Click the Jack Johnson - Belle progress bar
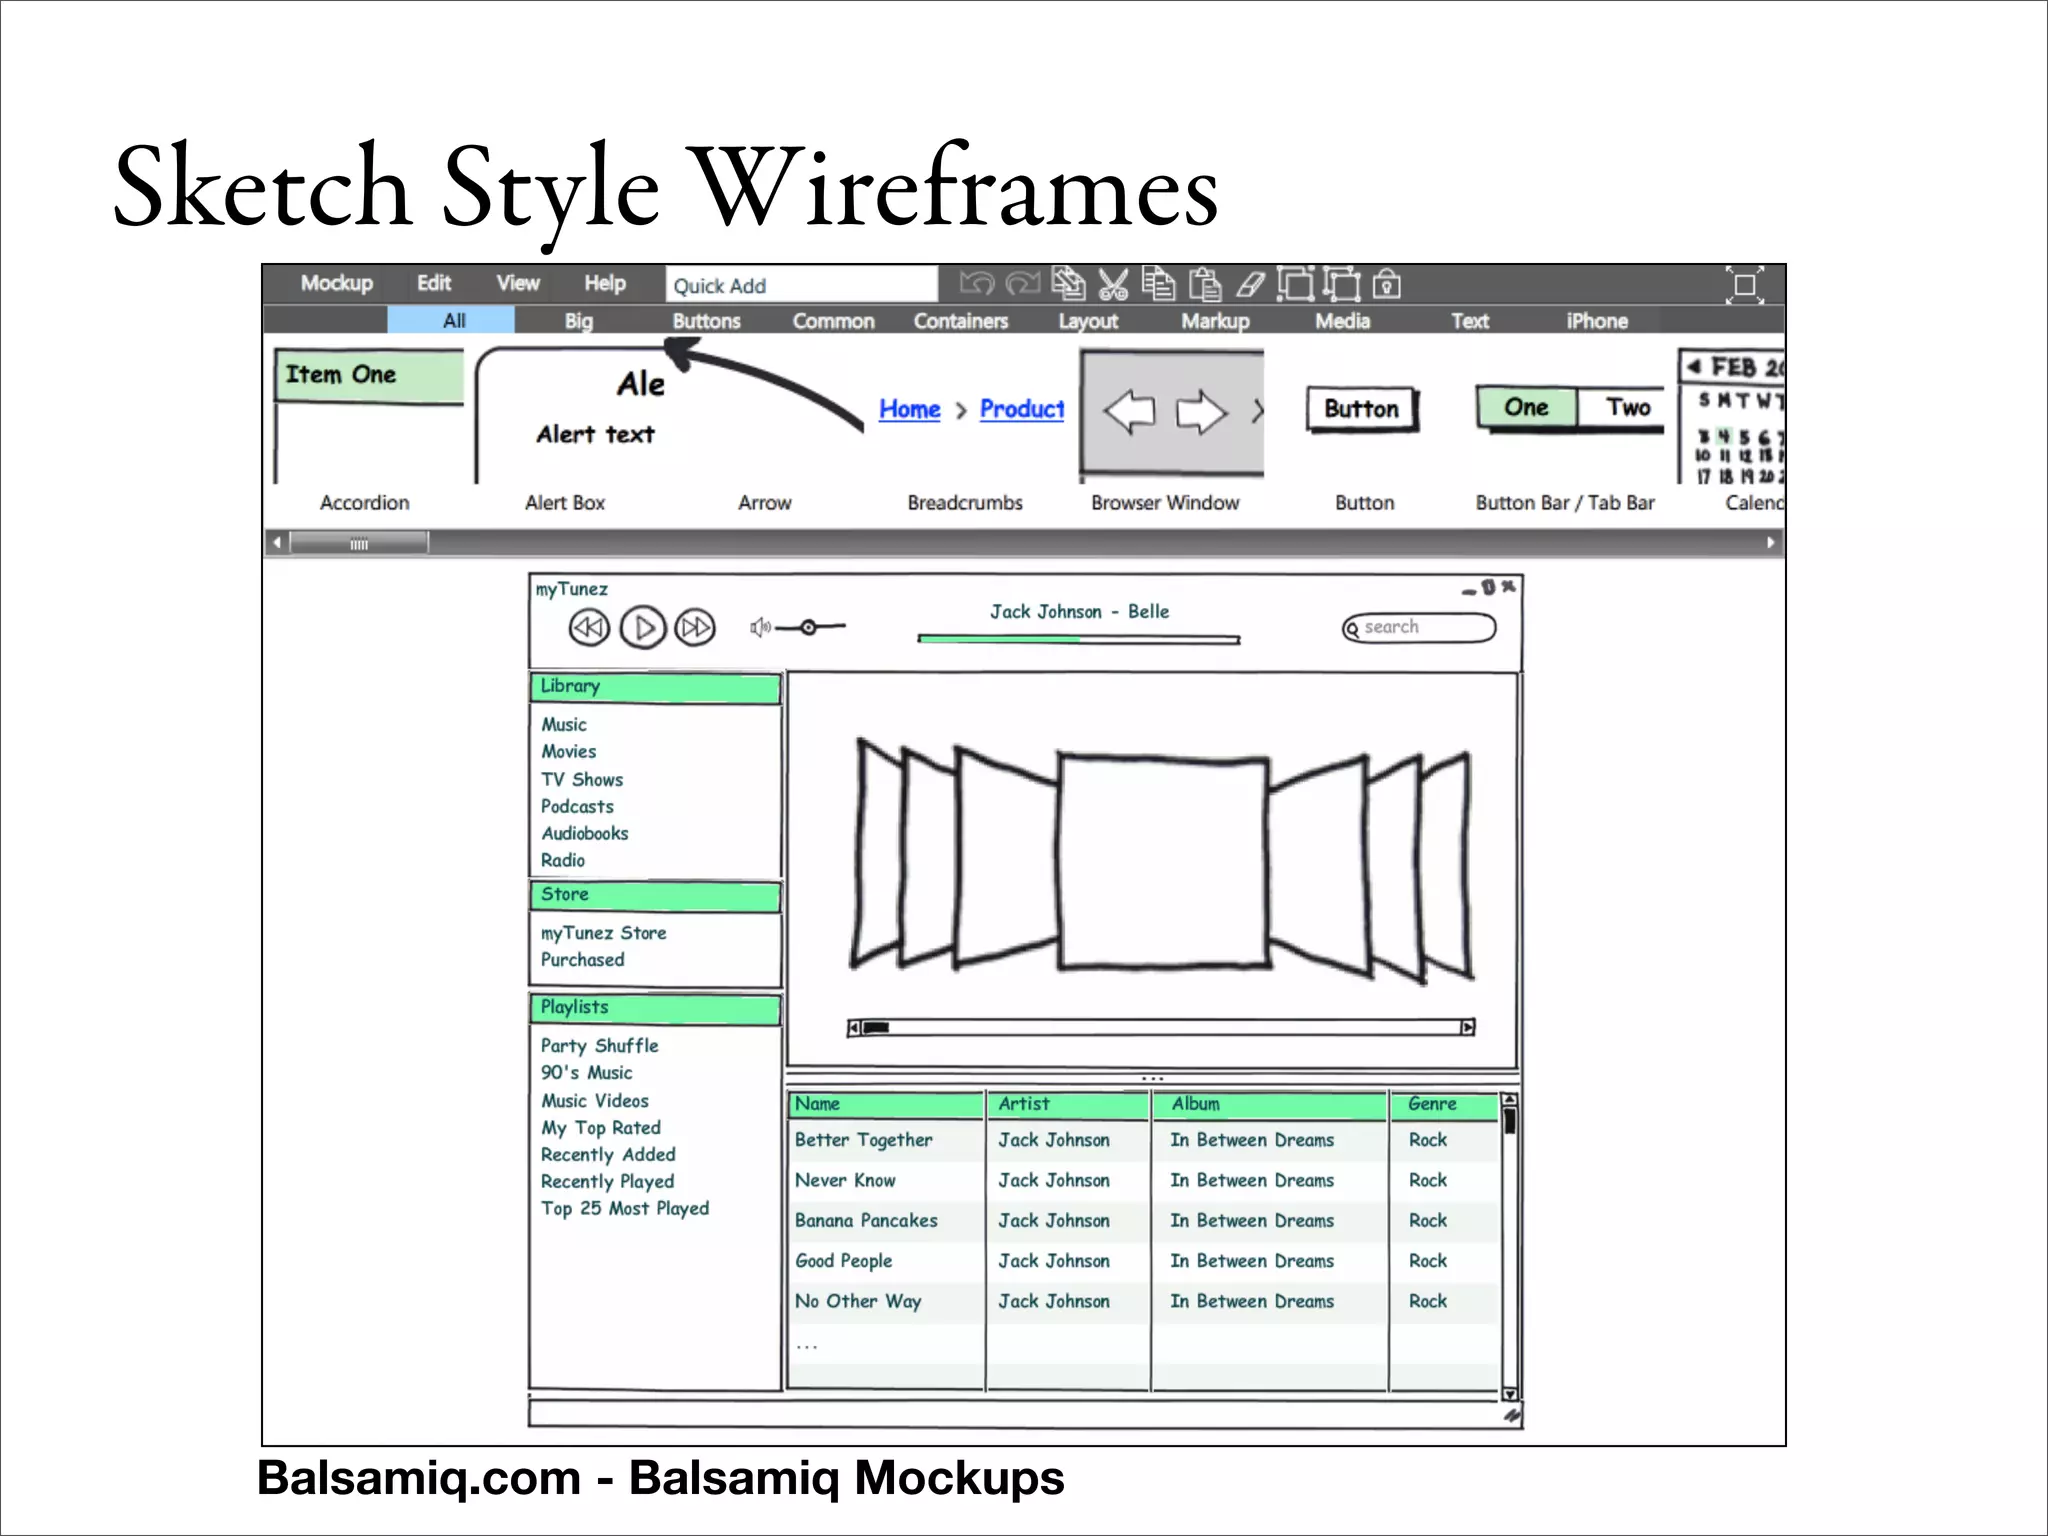Screen dimensions: 2048x1536 (x=1079, y=639)
